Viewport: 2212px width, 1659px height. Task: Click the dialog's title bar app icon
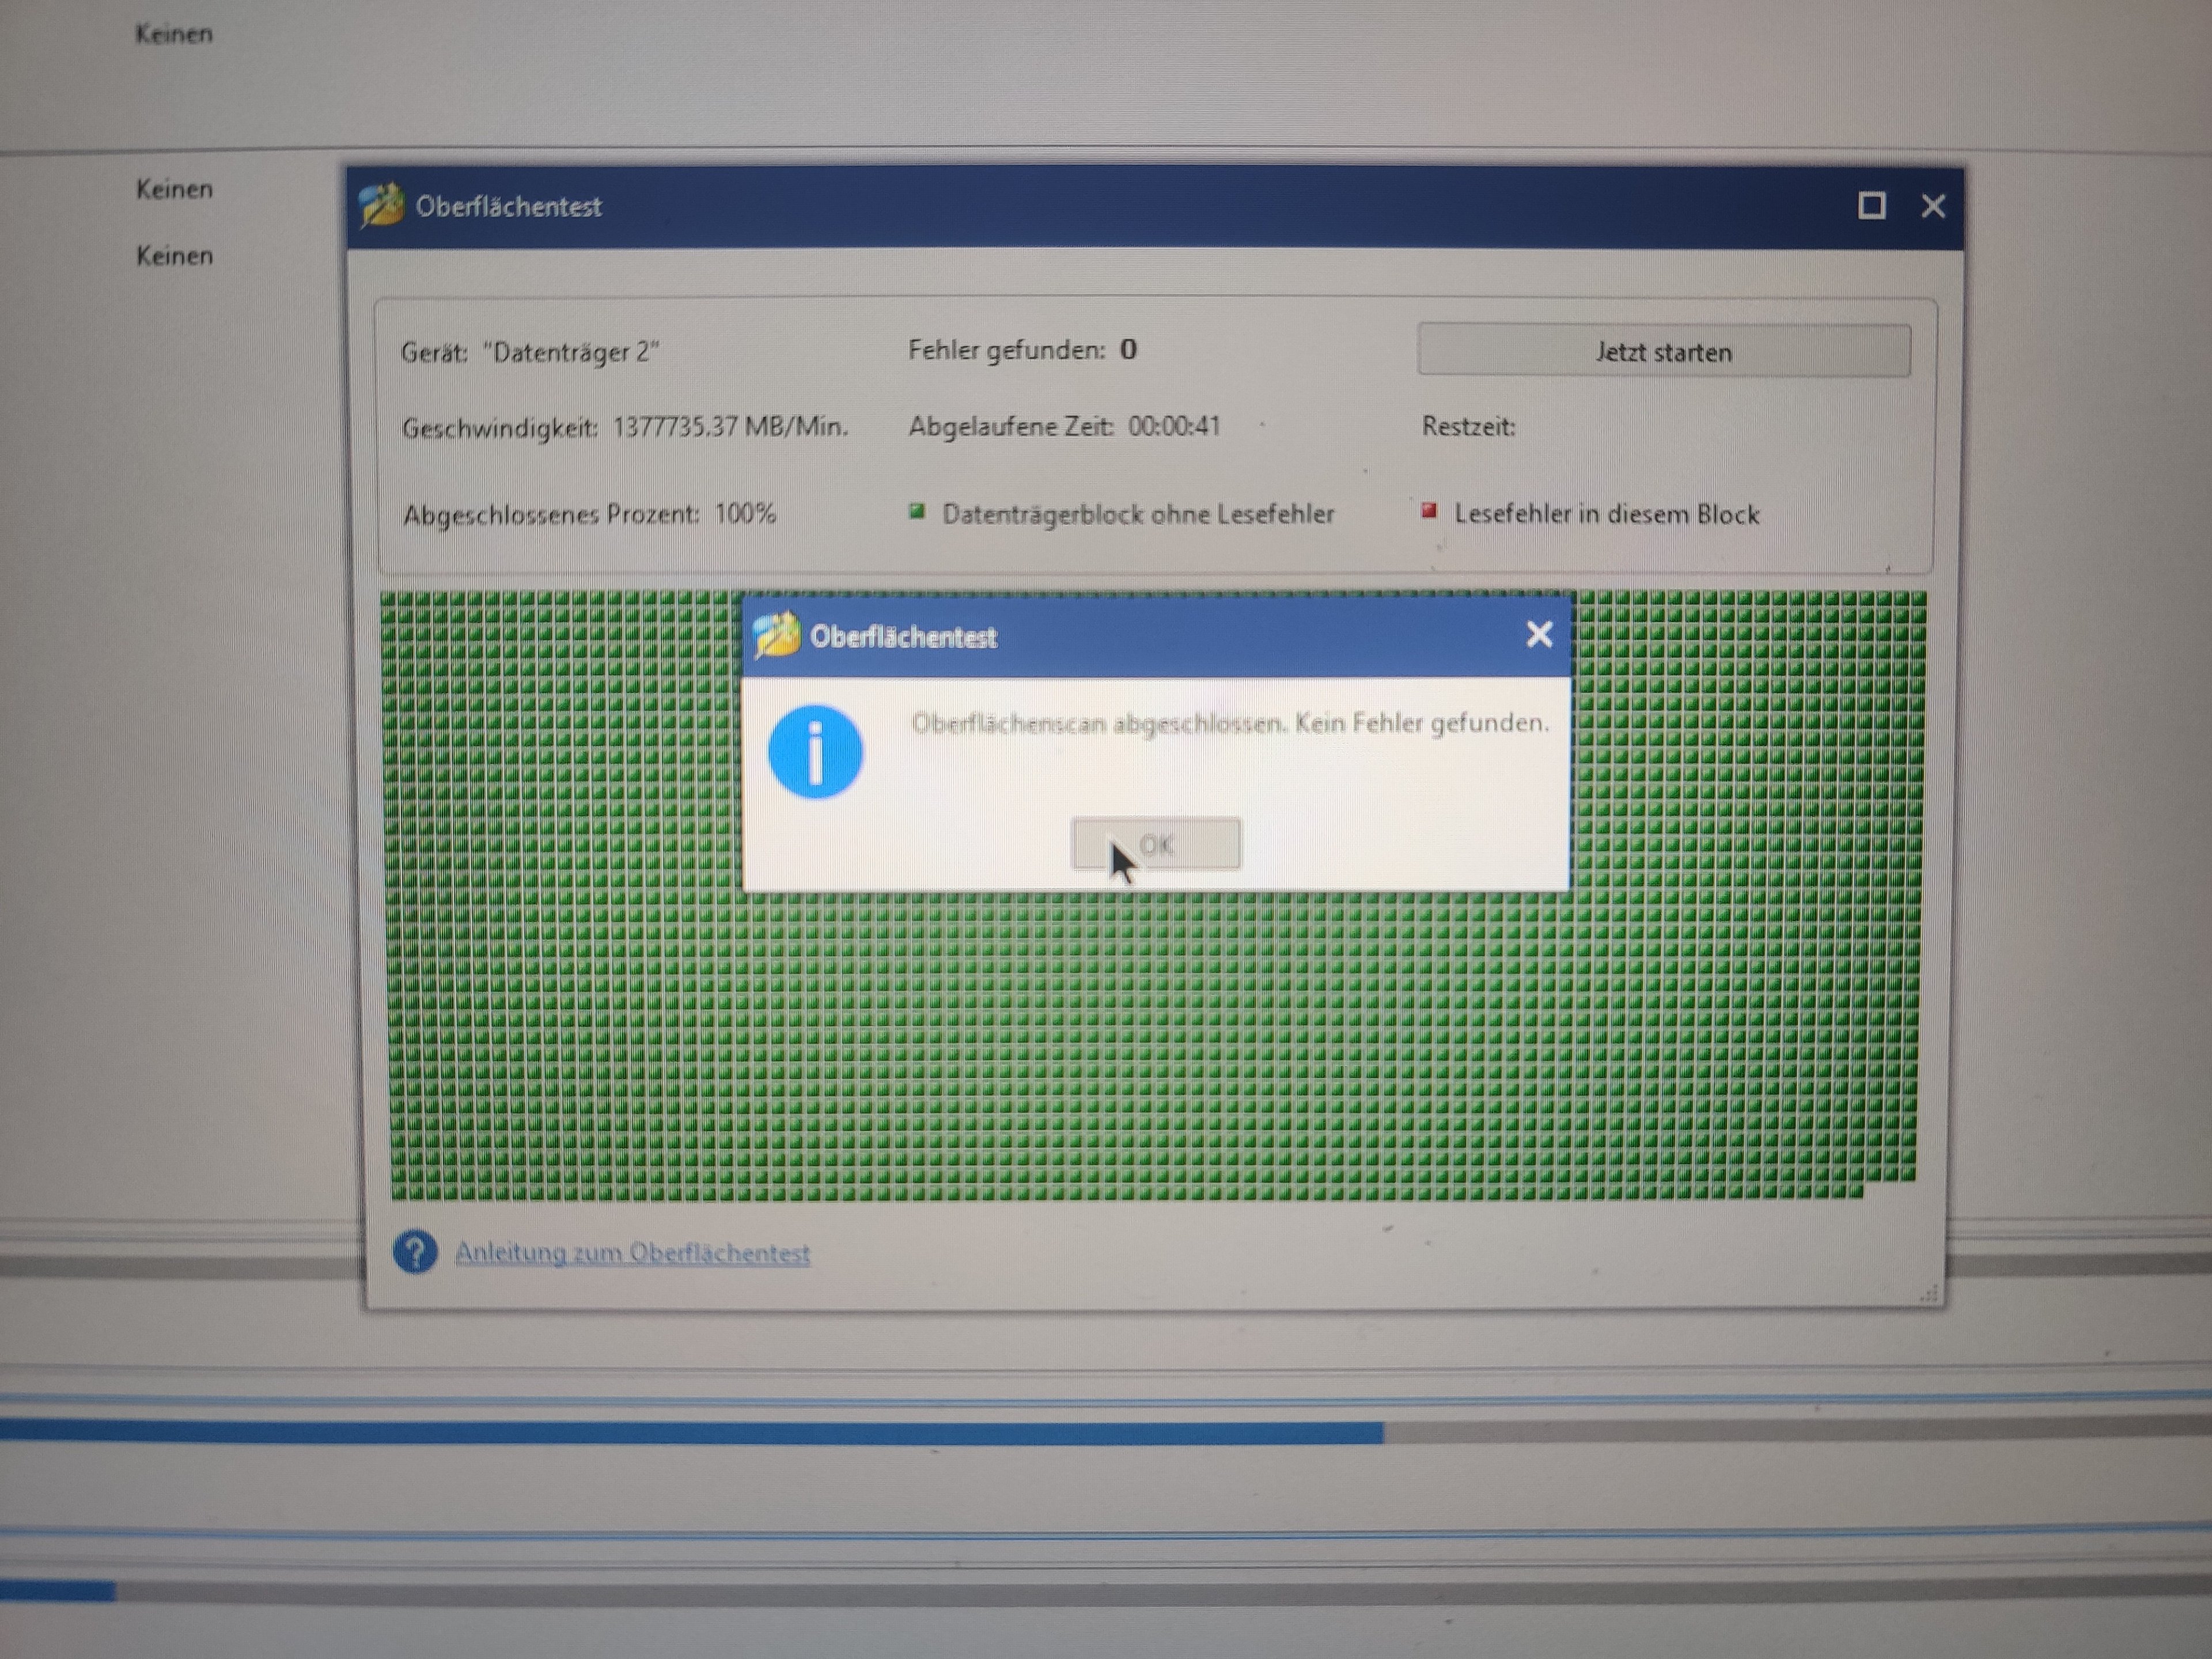pos(776,635)
